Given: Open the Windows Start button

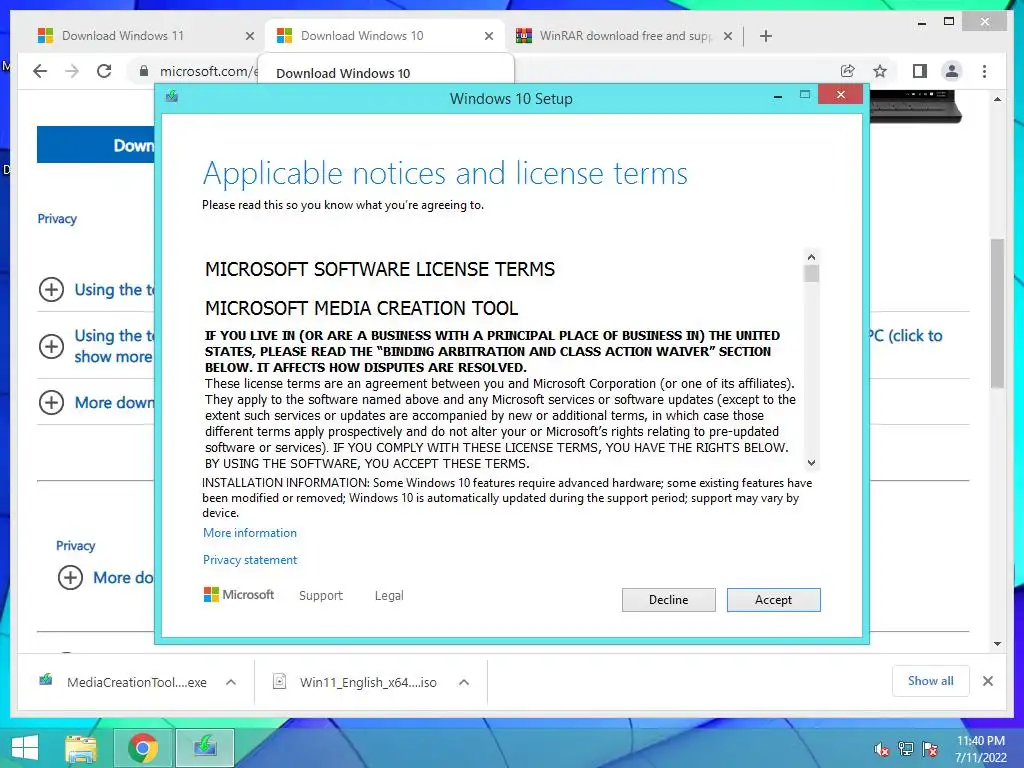Looking at the screenshot, I should tap(25, 748).
